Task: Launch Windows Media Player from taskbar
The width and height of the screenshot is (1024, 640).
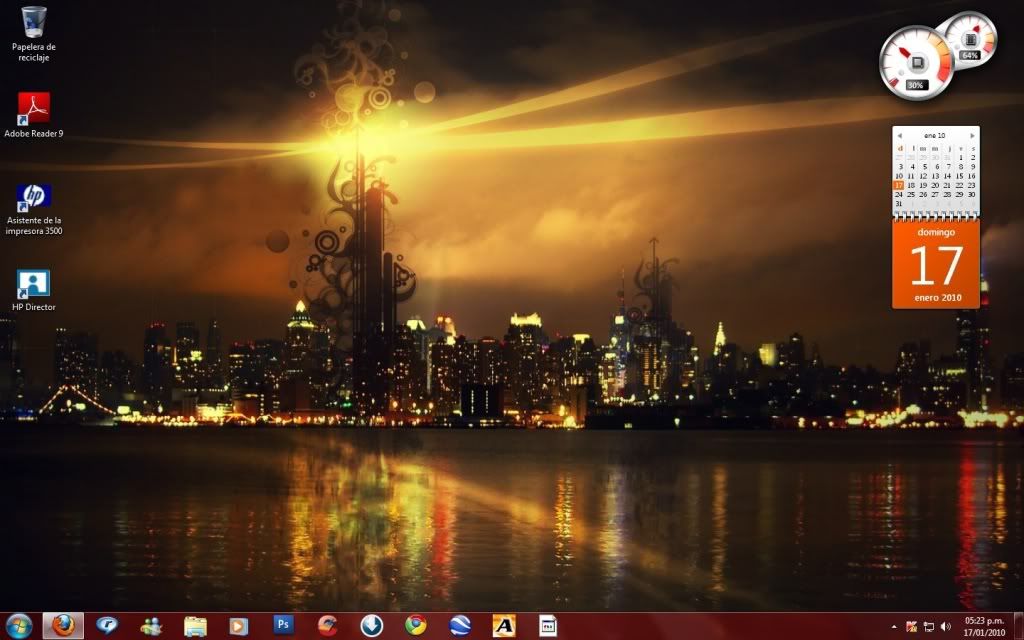Action: (x=238, y=625)
